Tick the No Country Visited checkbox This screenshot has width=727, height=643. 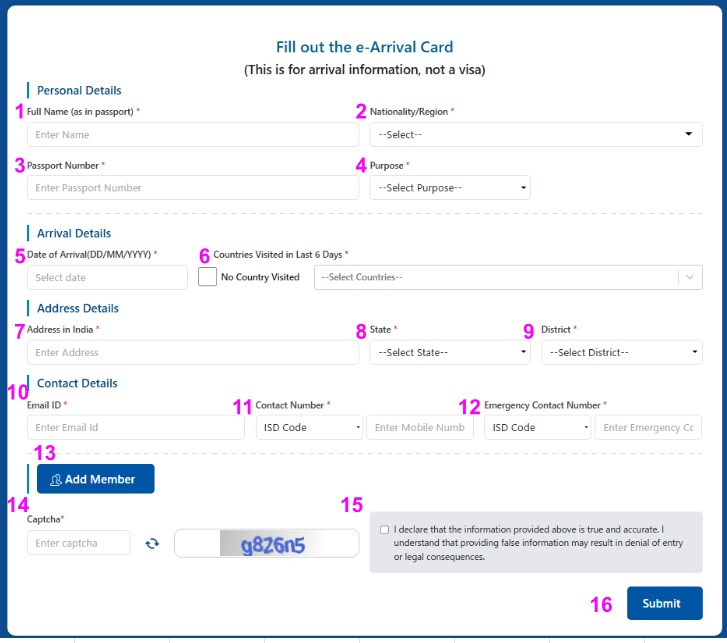coord(207,277)
